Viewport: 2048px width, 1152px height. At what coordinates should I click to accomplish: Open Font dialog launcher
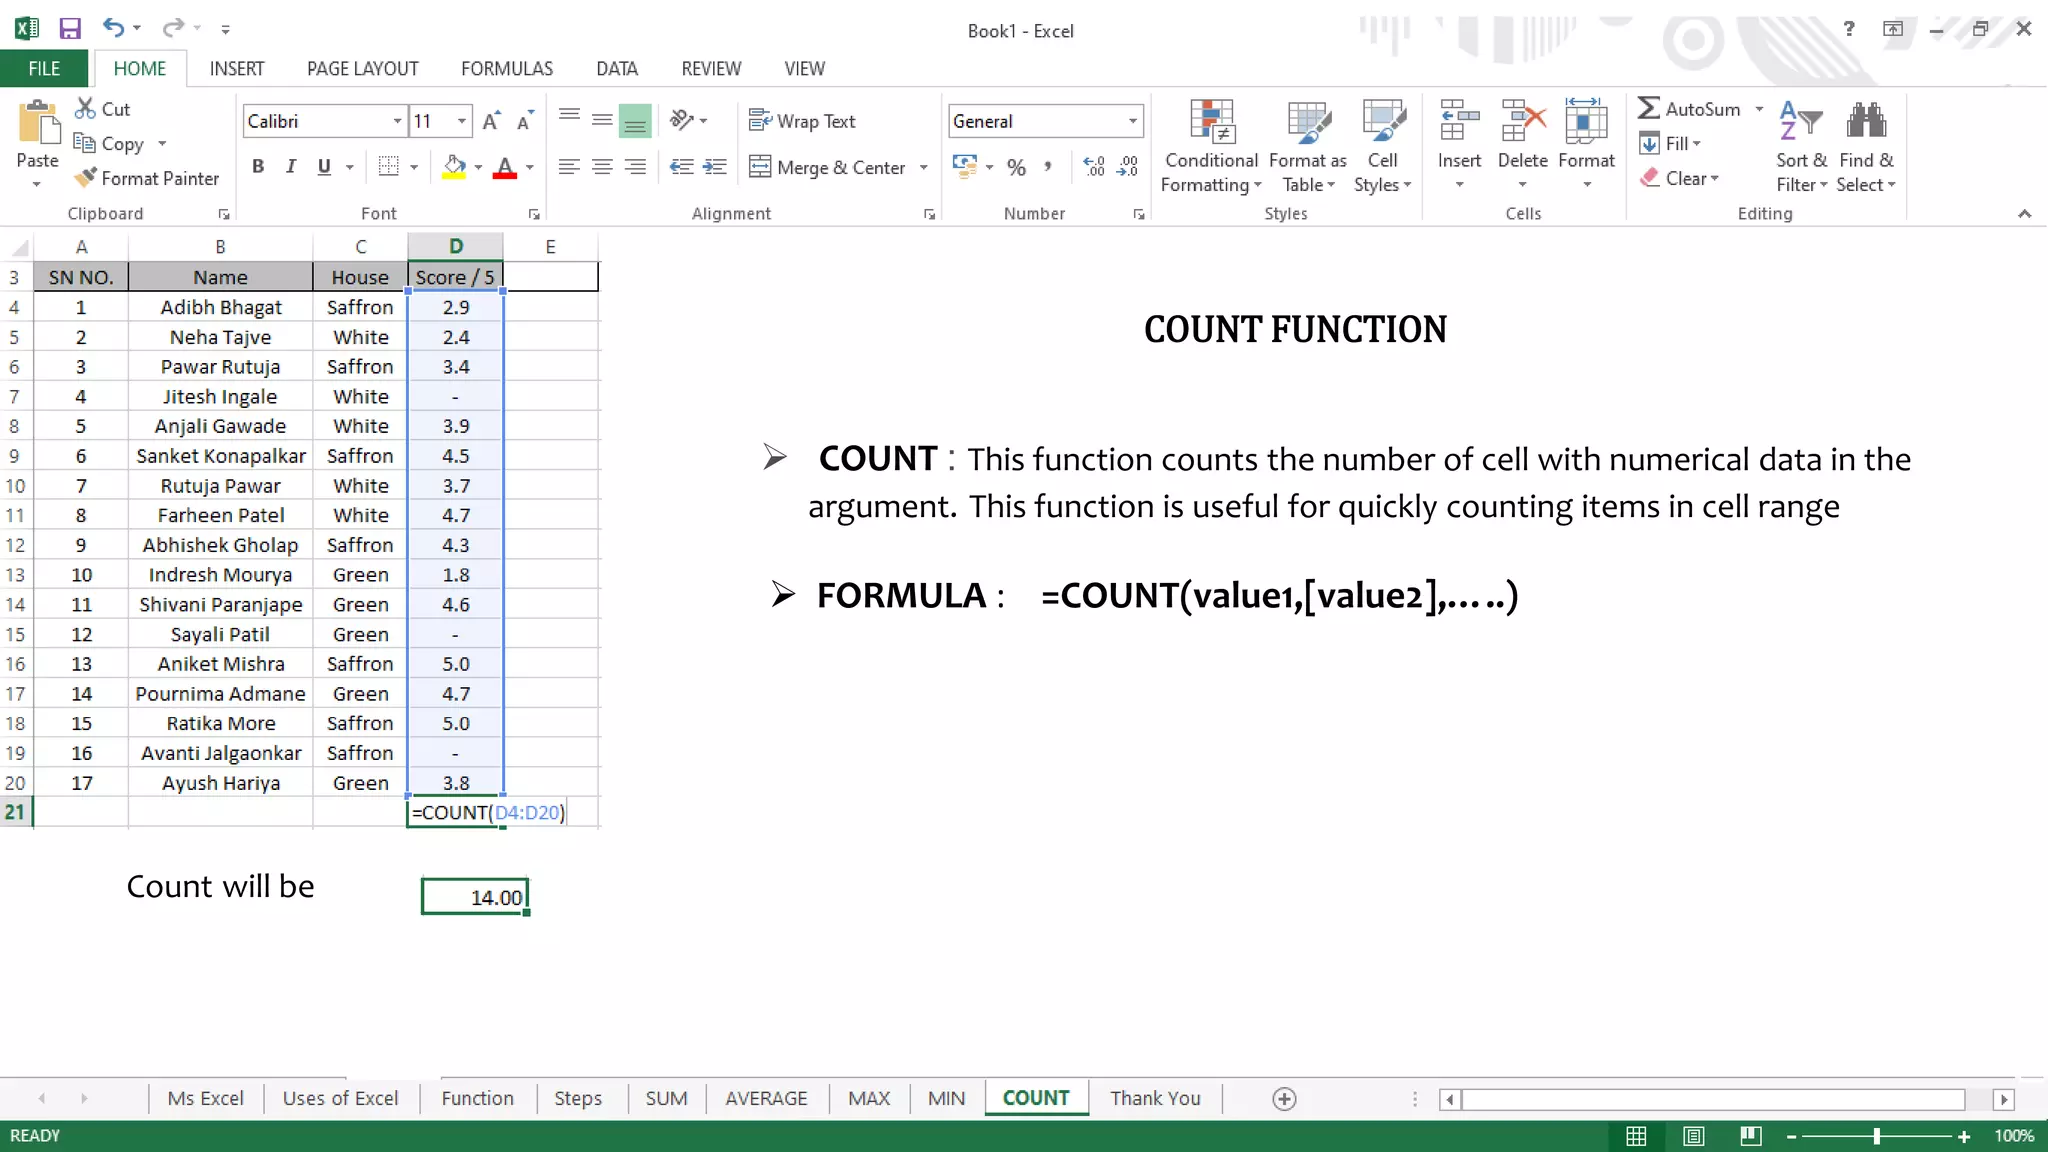[534, 214]
